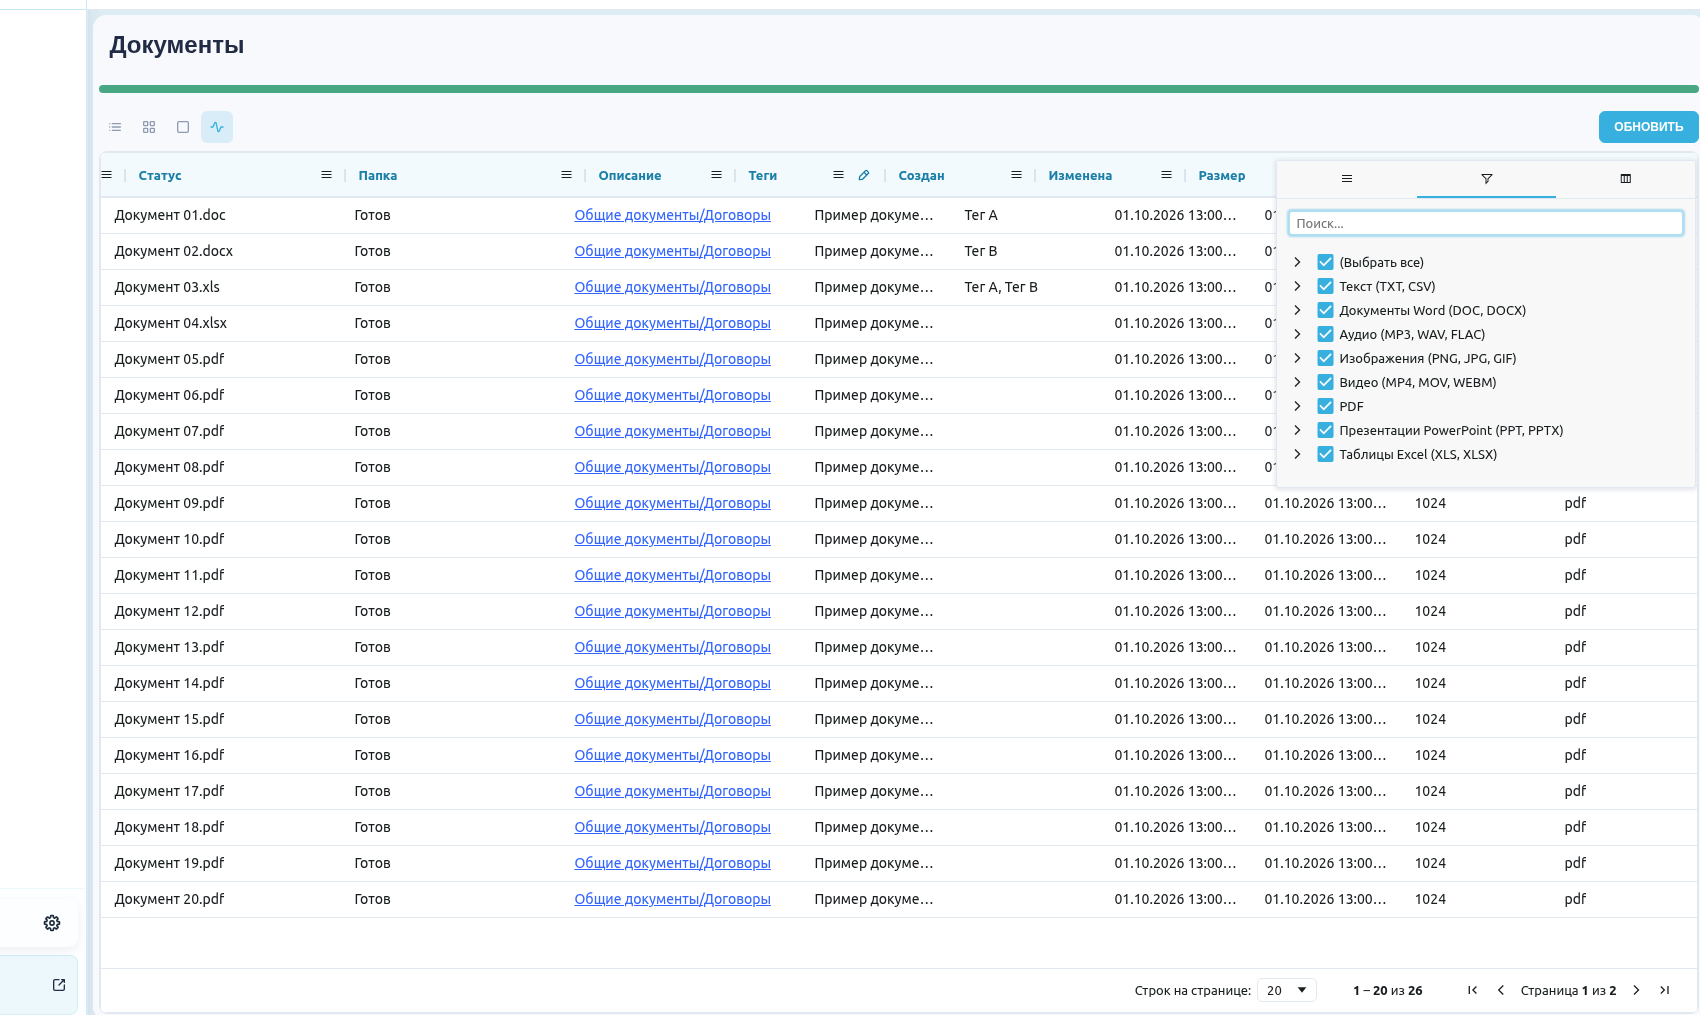This screenshot has height=1015, width=1700.
Task: Select the Документ 12.pdf name cell
Action: (x=169, y=611)
